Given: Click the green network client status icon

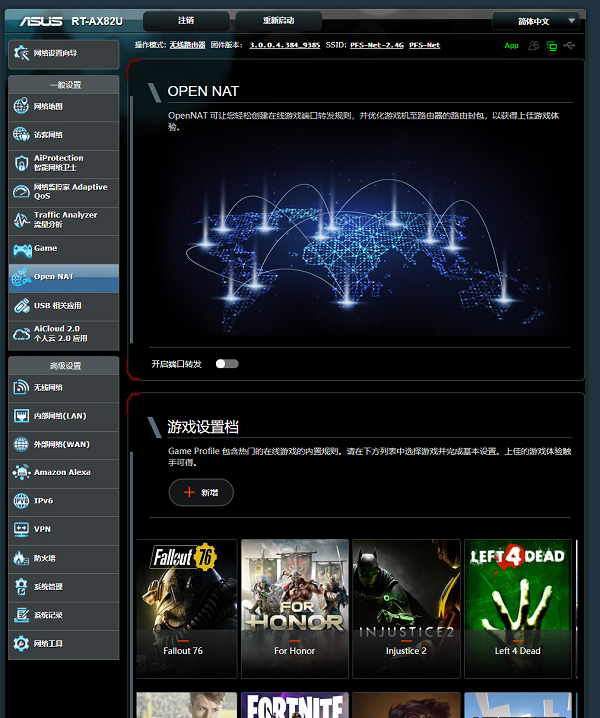Looking at the screenshot, I should pos(552,46).
